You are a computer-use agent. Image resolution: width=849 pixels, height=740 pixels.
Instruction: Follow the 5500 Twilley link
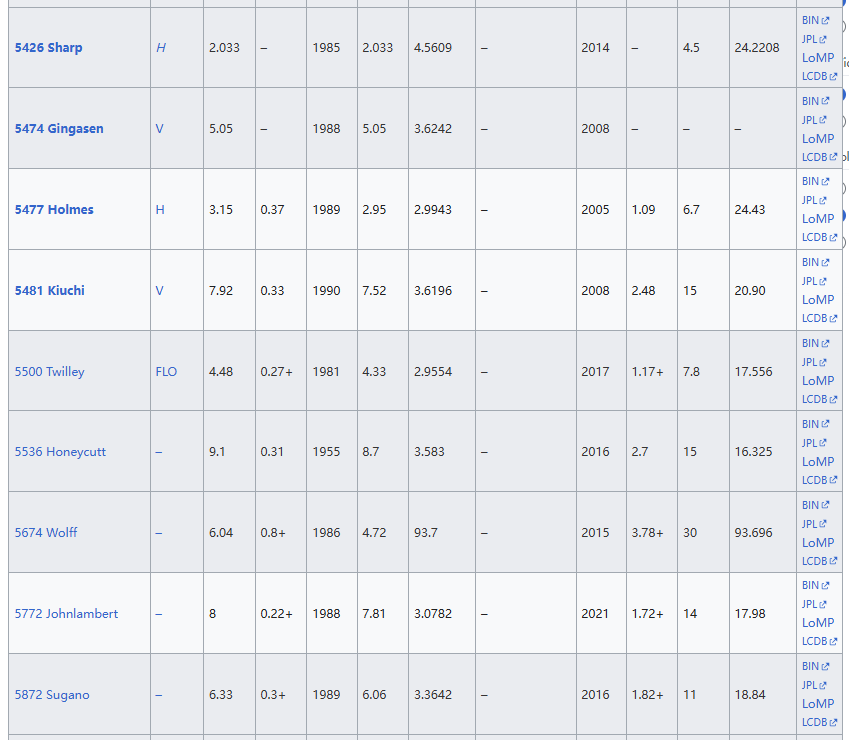pyautogui.click(x=49, y=372)
